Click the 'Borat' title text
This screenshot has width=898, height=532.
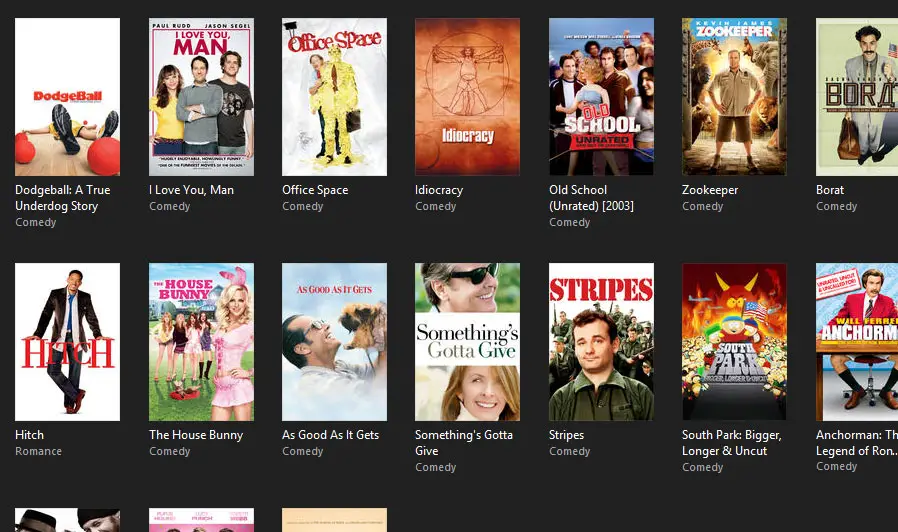pos(830,190)
